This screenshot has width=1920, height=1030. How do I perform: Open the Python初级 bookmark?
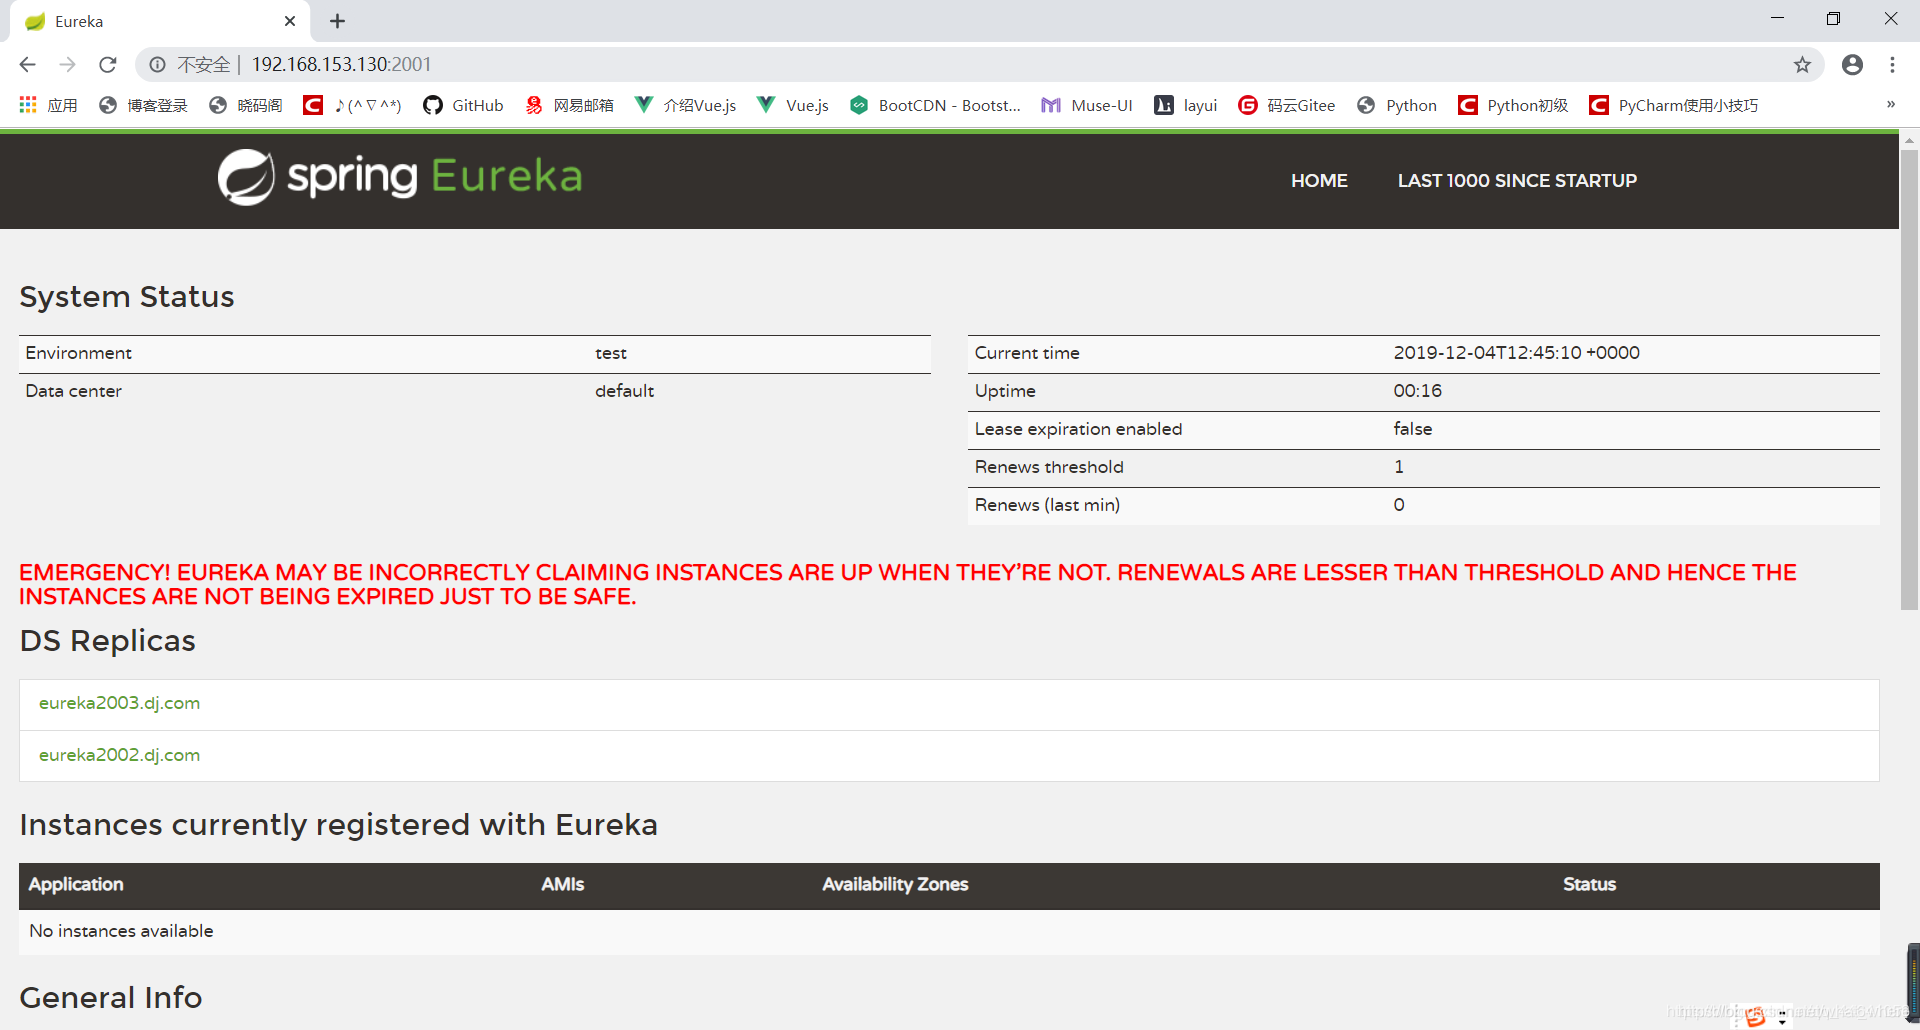coord(1513,105)
